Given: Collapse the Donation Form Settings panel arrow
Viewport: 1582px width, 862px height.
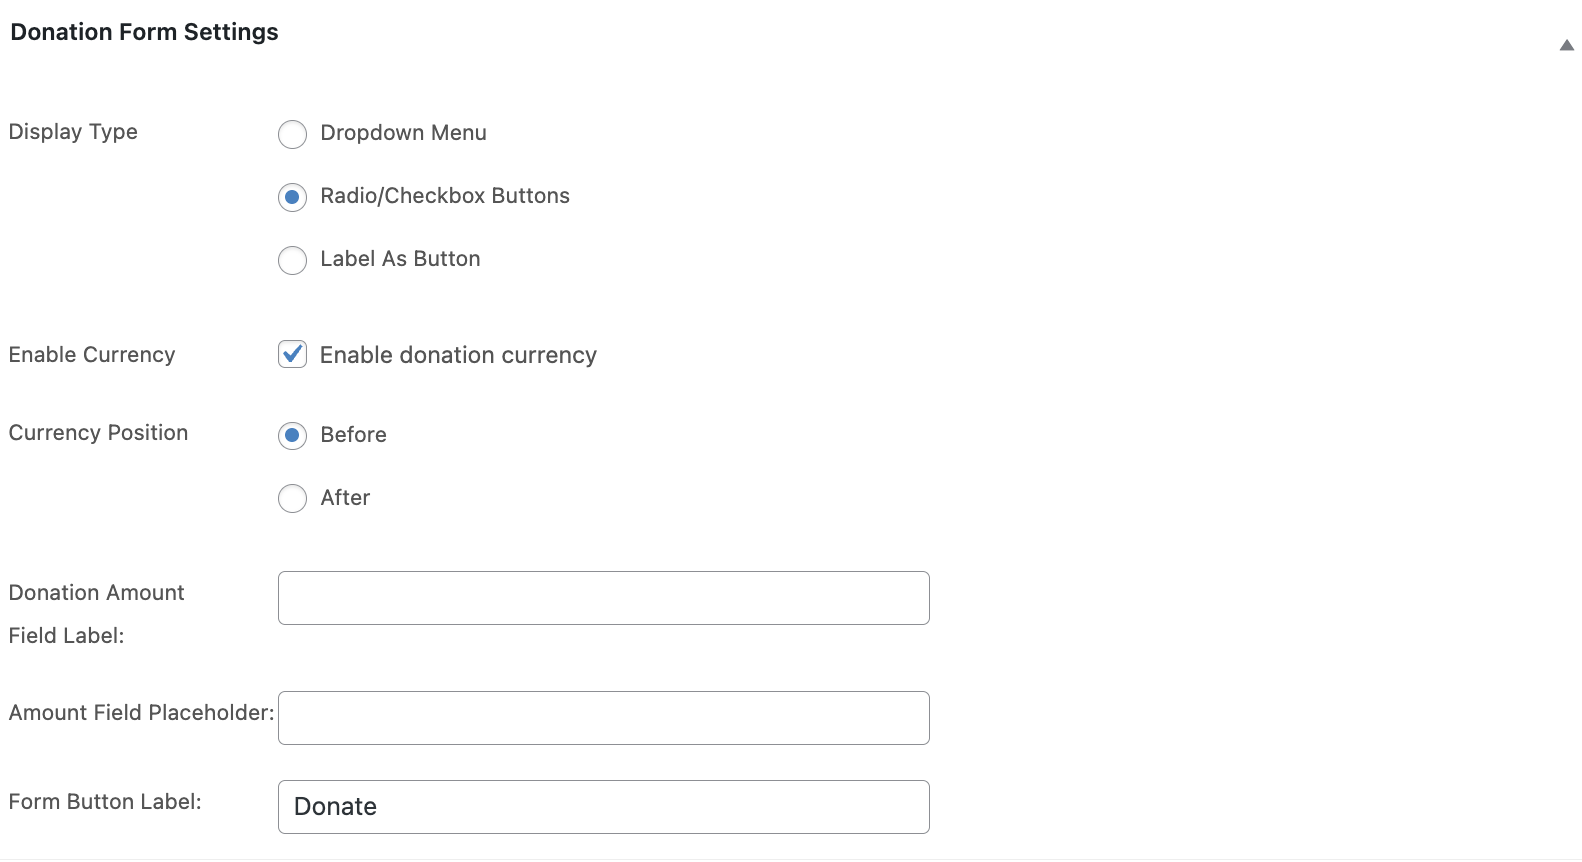Looking at the screenshot, I should click(1566, 45).
